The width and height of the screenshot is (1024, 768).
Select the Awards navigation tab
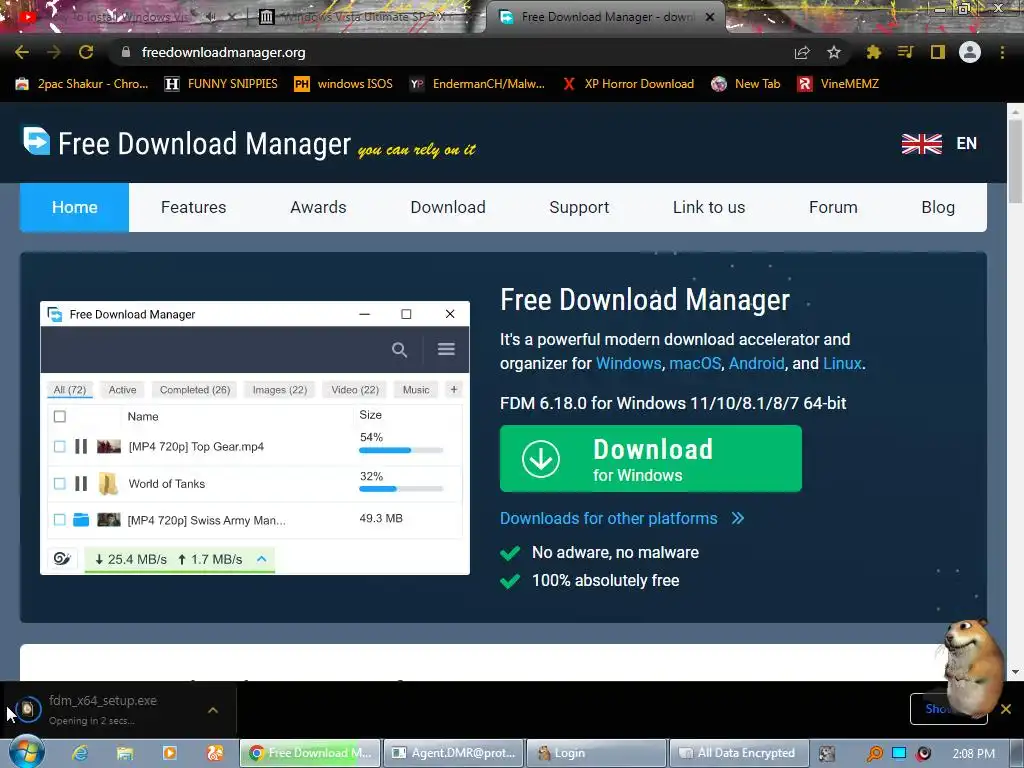[318, 207]
